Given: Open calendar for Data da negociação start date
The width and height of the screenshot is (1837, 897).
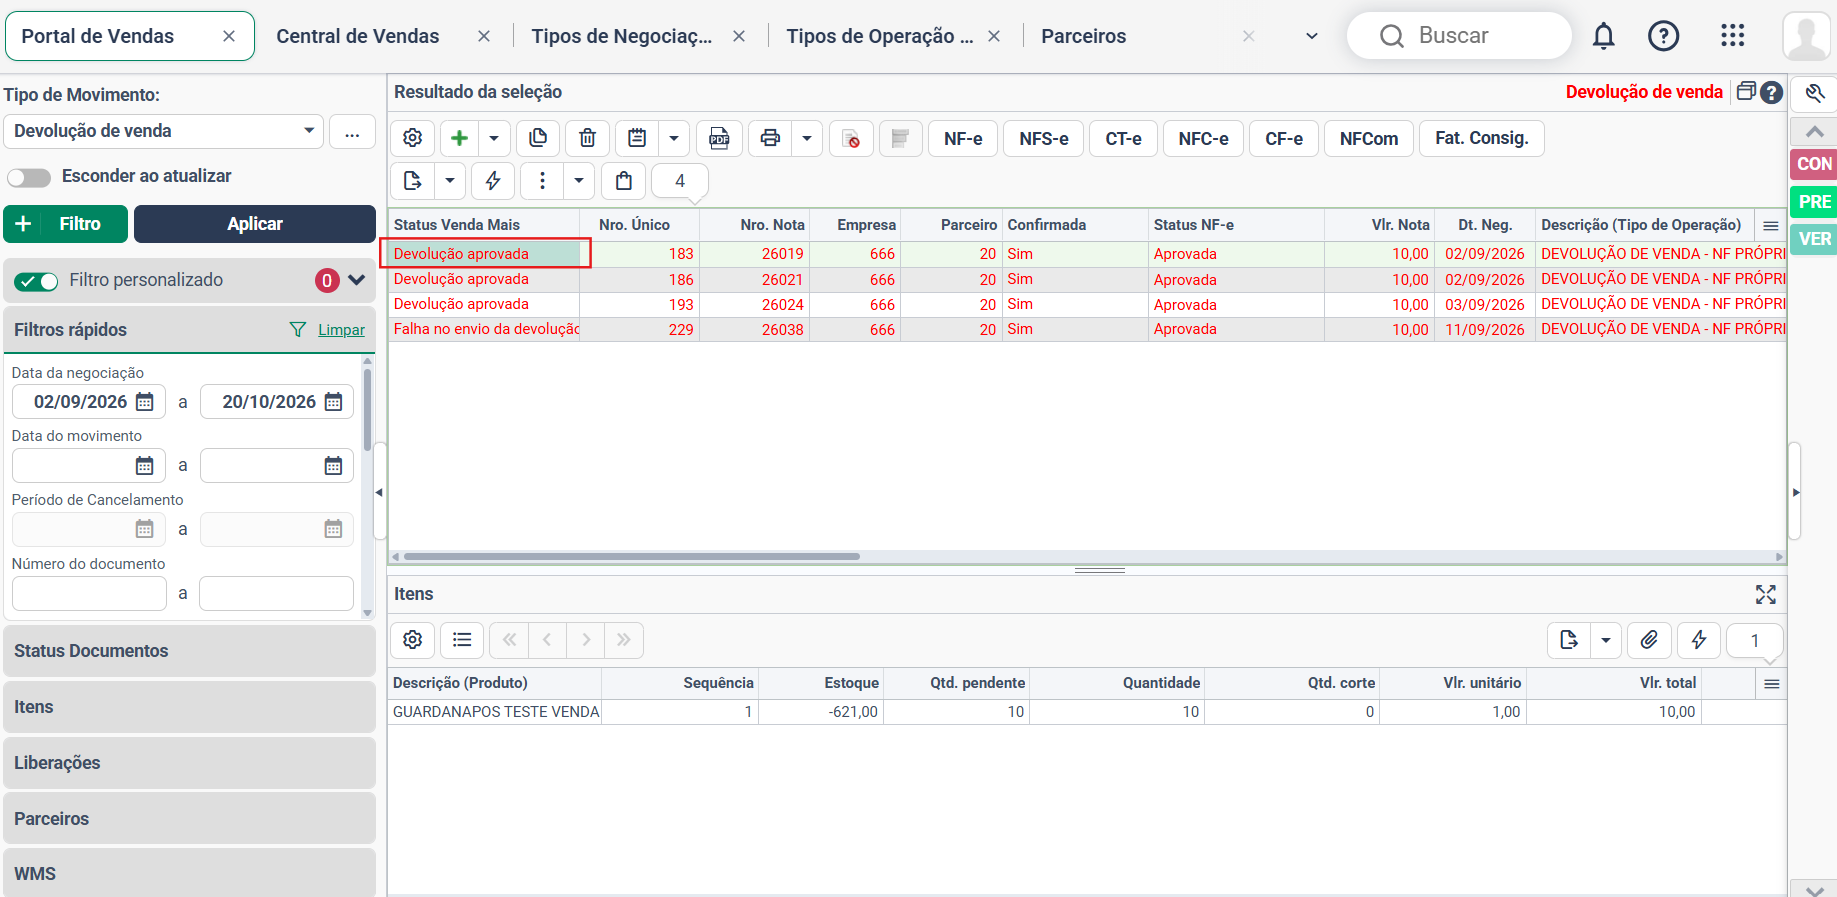Looking at the screenshot, I should [x=145, y=402].
